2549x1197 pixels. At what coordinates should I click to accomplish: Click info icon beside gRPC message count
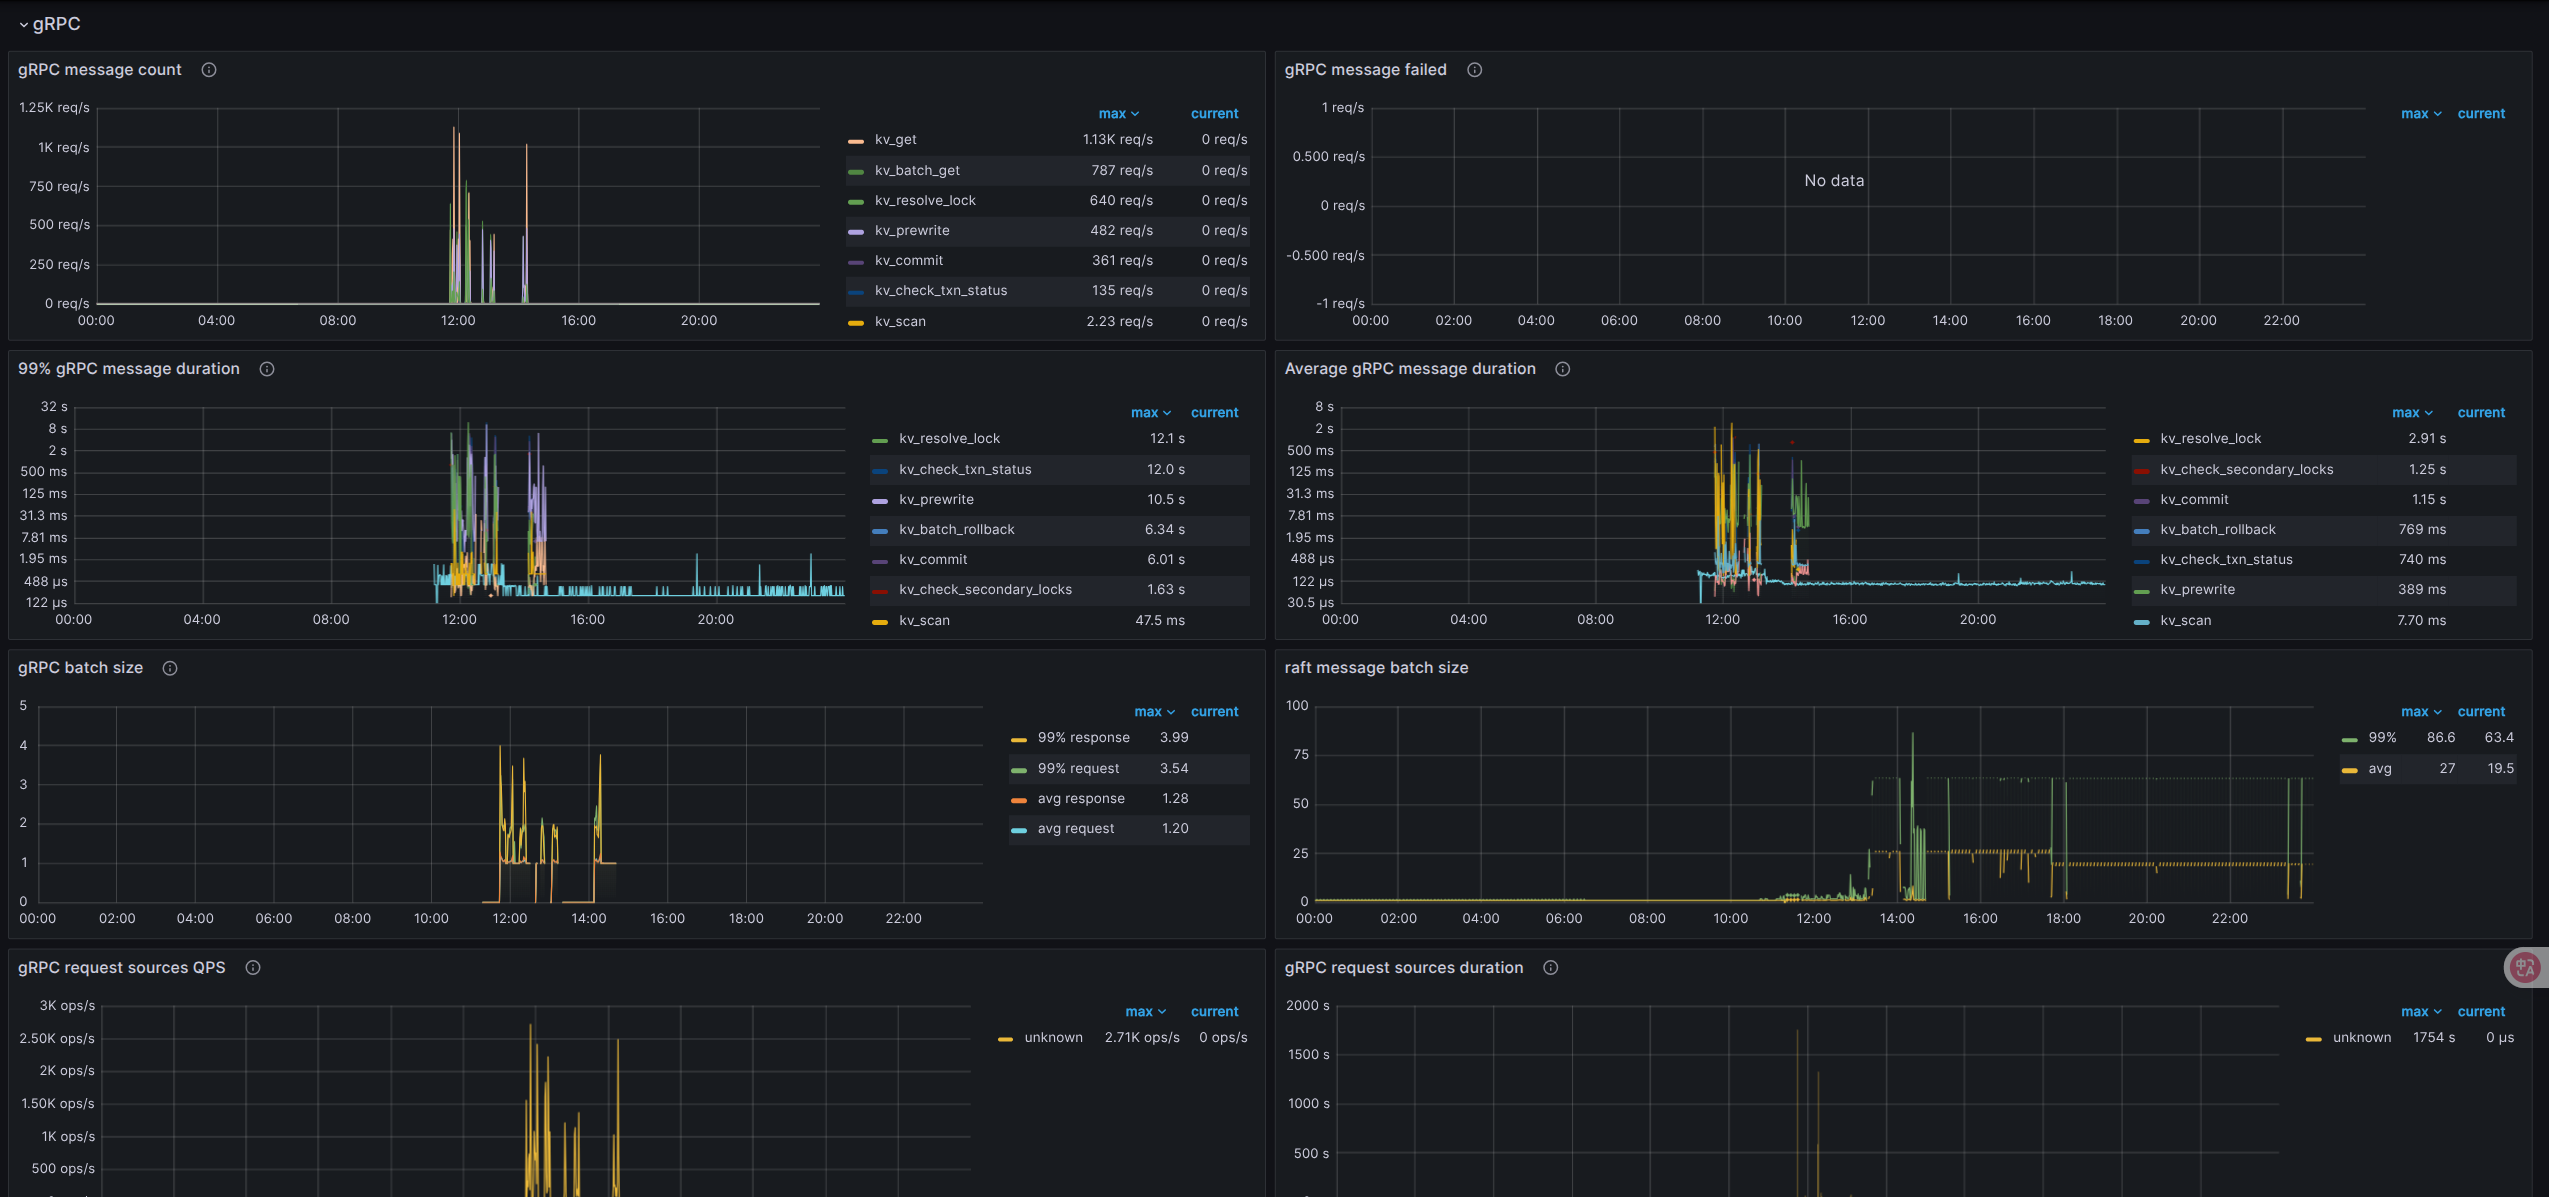click(209, 70)
